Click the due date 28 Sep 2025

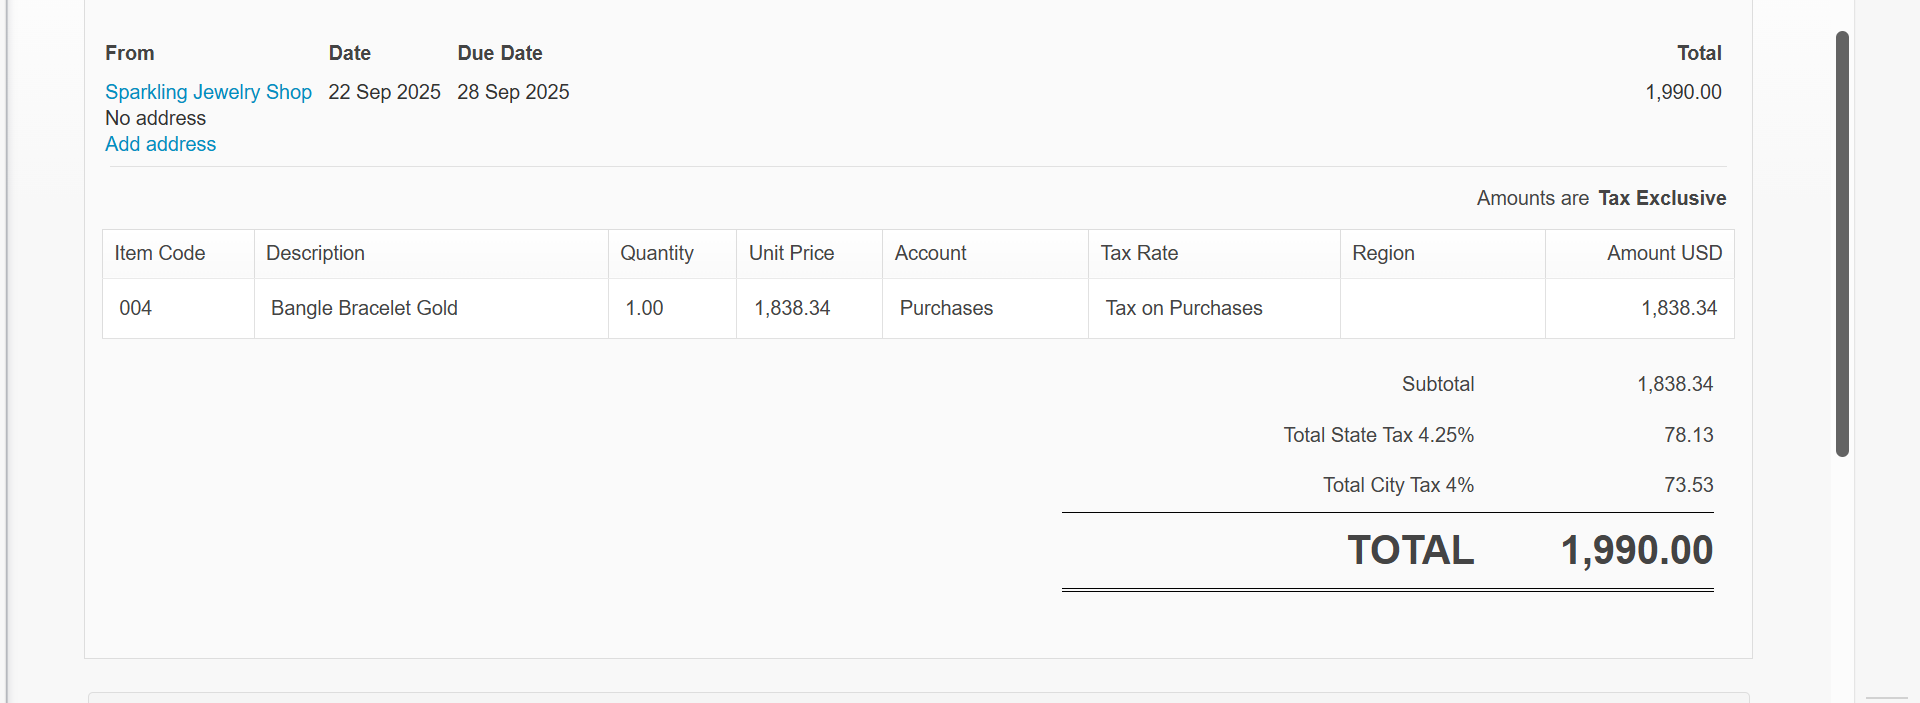coord(513,92)
